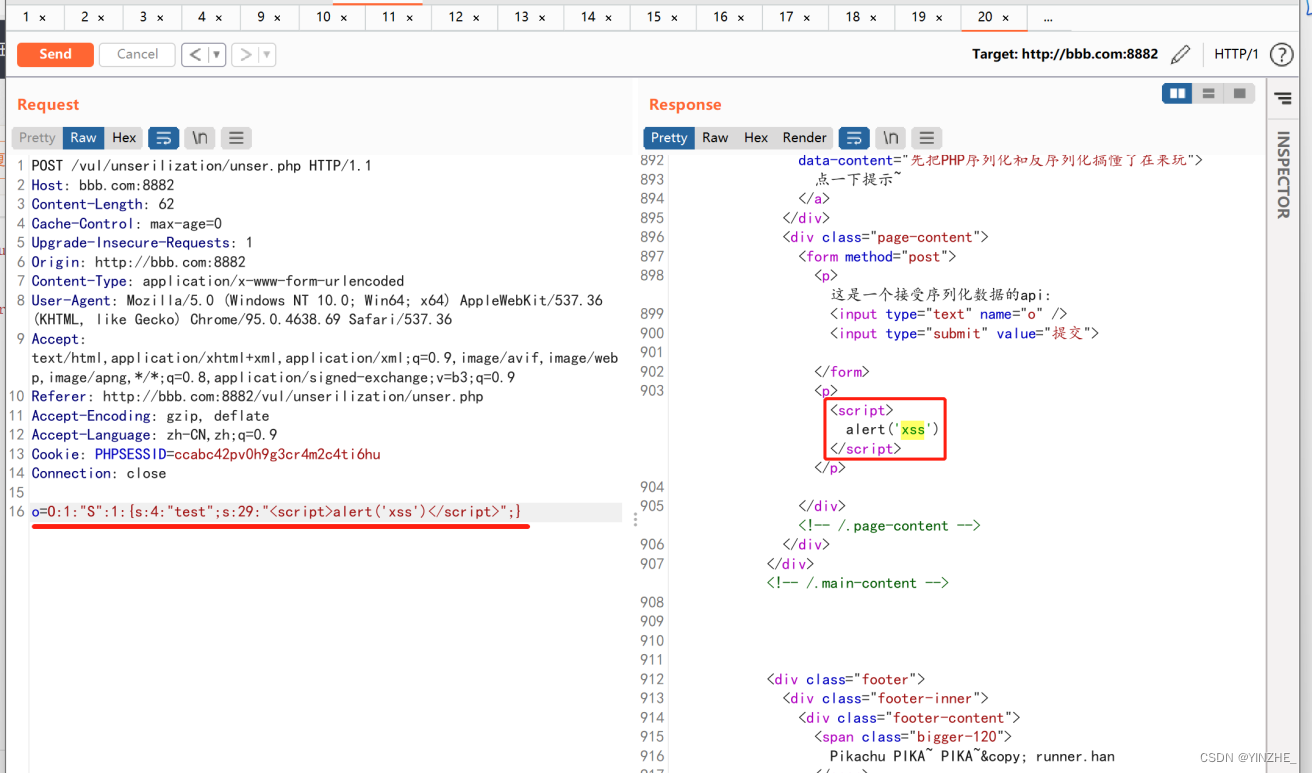Close Repeater tab 20
This screenshot has width=1312, height=773.
[1006, 18]
